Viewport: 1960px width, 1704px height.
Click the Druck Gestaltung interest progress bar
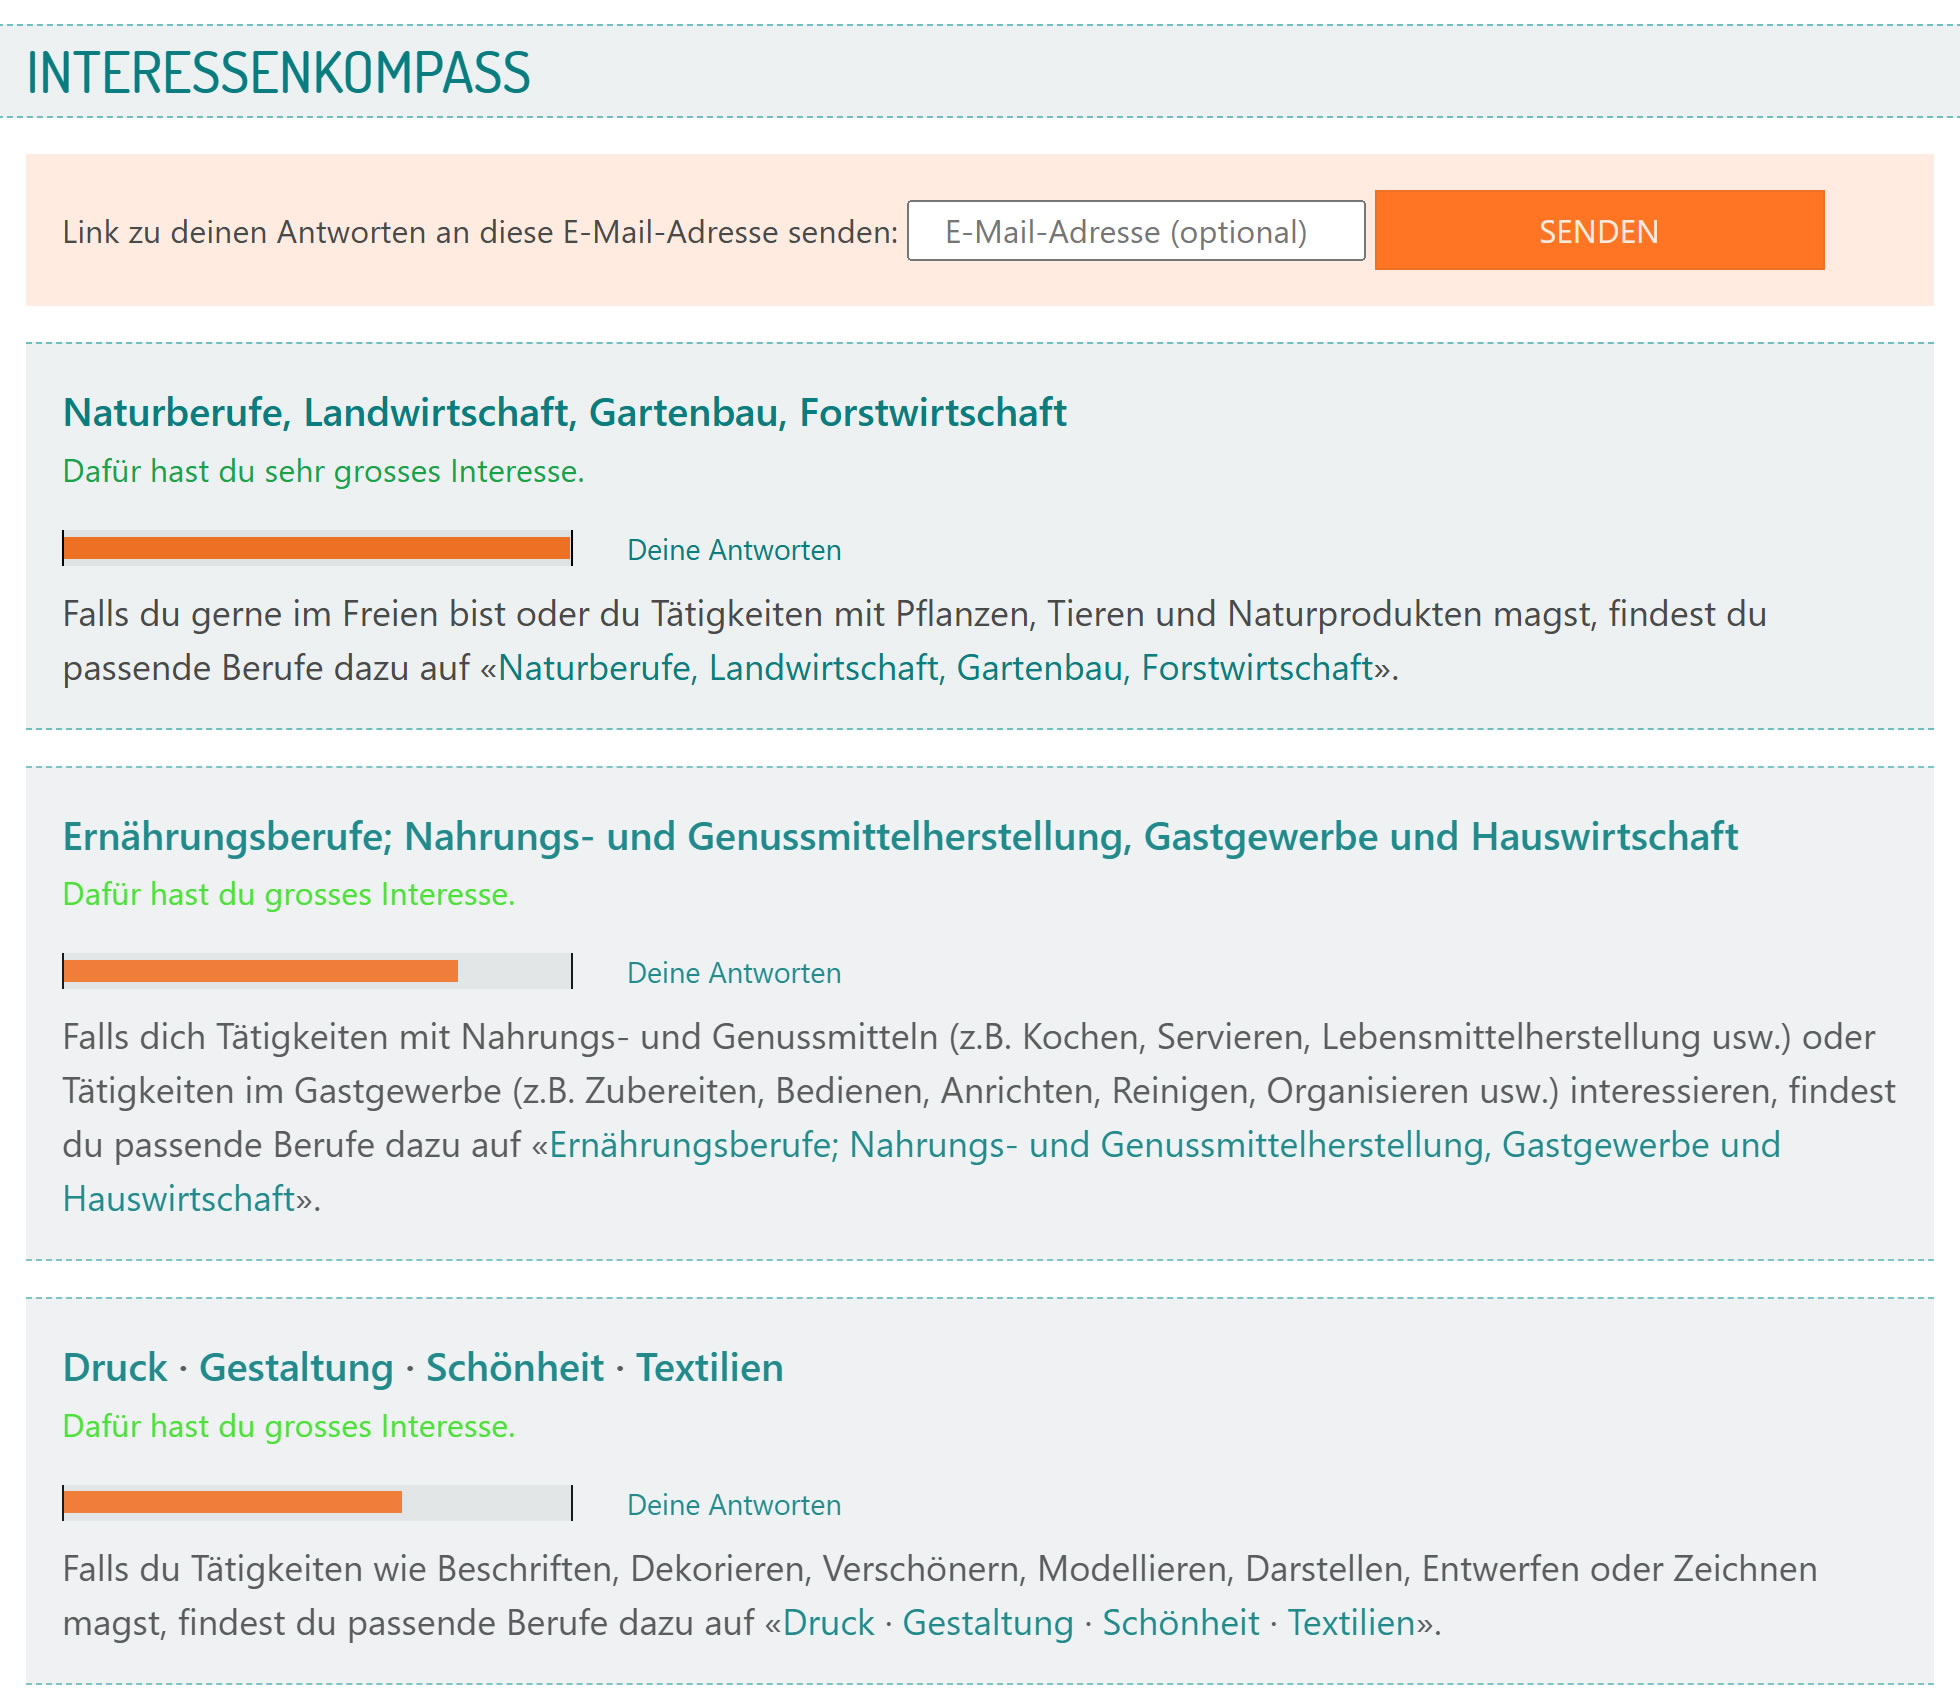coord(317,1503)
